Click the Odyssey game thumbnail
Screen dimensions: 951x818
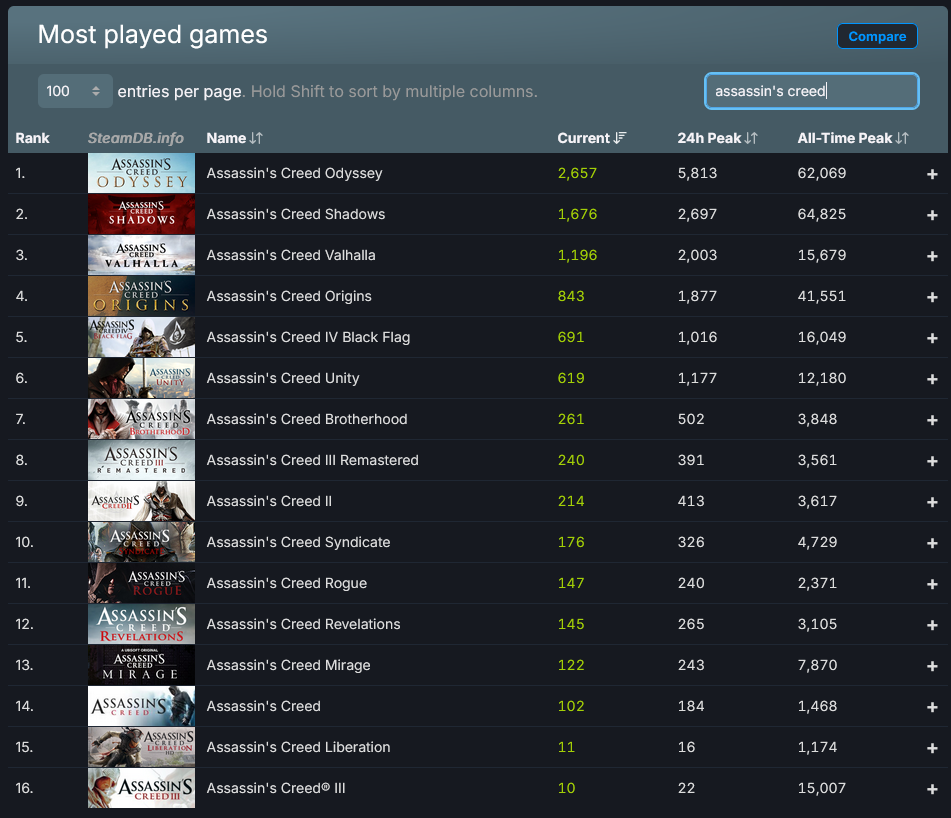pyautogui.click(x=141, y=173)
